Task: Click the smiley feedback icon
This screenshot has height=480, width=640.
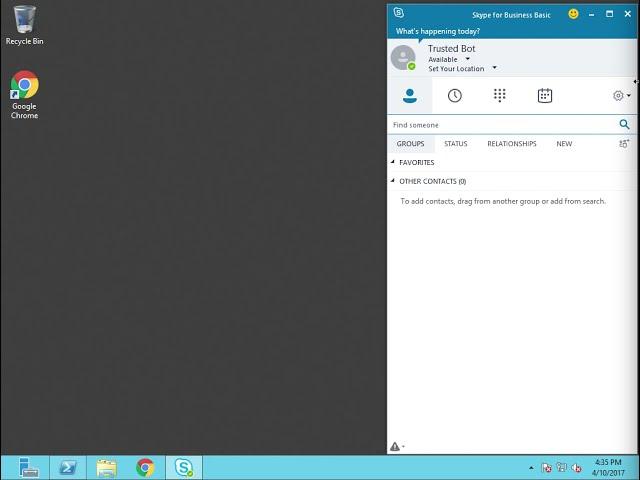Action: point(573,14)
